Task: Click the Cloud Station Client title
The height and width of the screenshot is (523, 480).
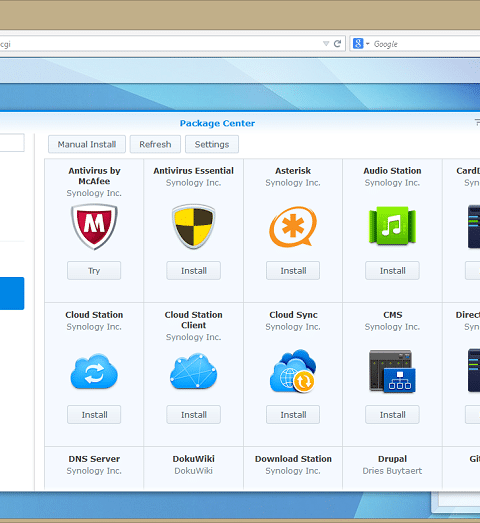Action: (x=193, y=320)
